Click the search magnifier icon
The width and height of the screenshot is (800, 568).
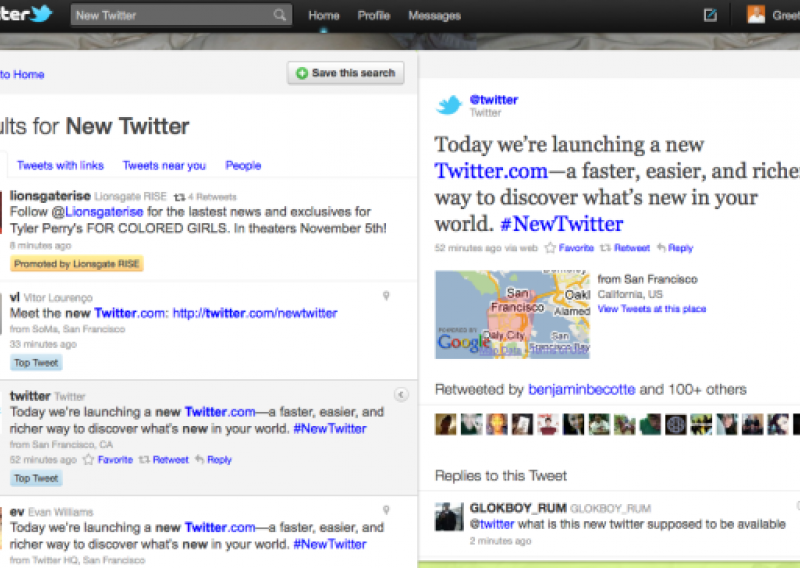280,15
